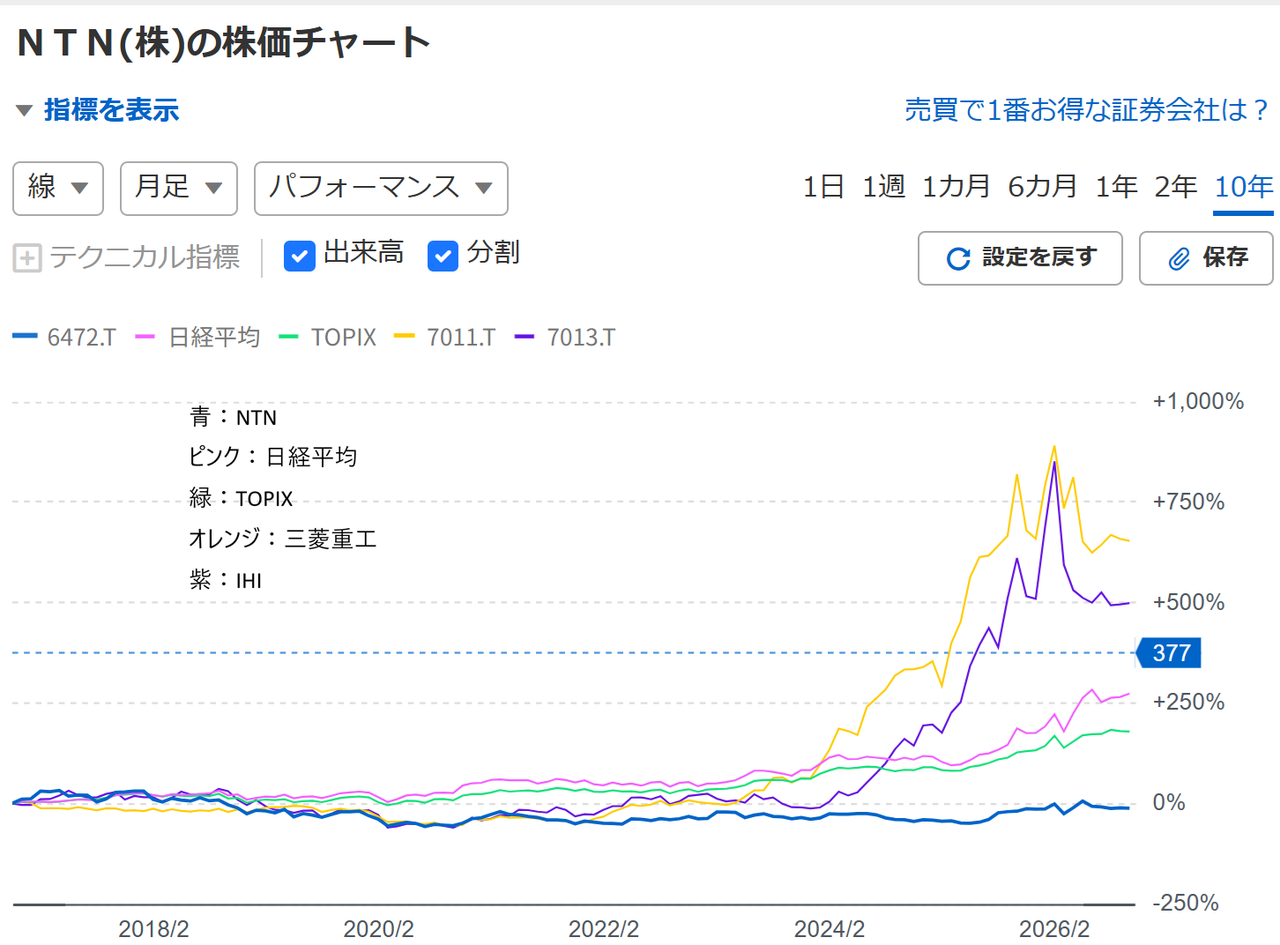
Task: Click the 377 price marker label
Action: pyautogui.click(x=1169, y=653)
